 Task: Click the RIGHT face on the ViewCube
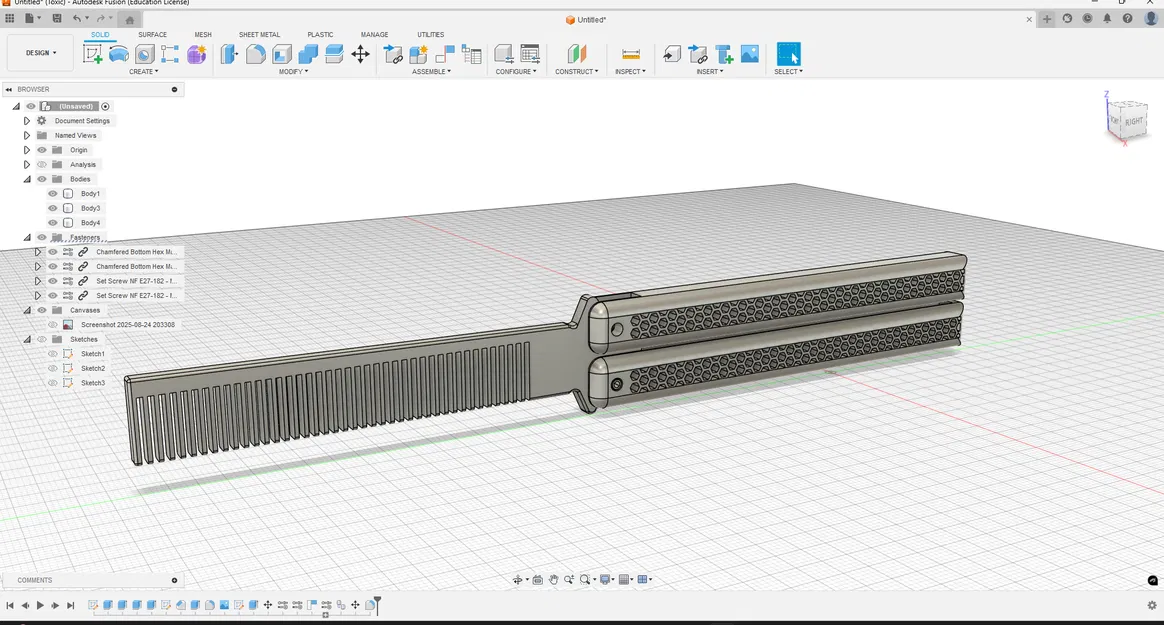click(1135, 122)
